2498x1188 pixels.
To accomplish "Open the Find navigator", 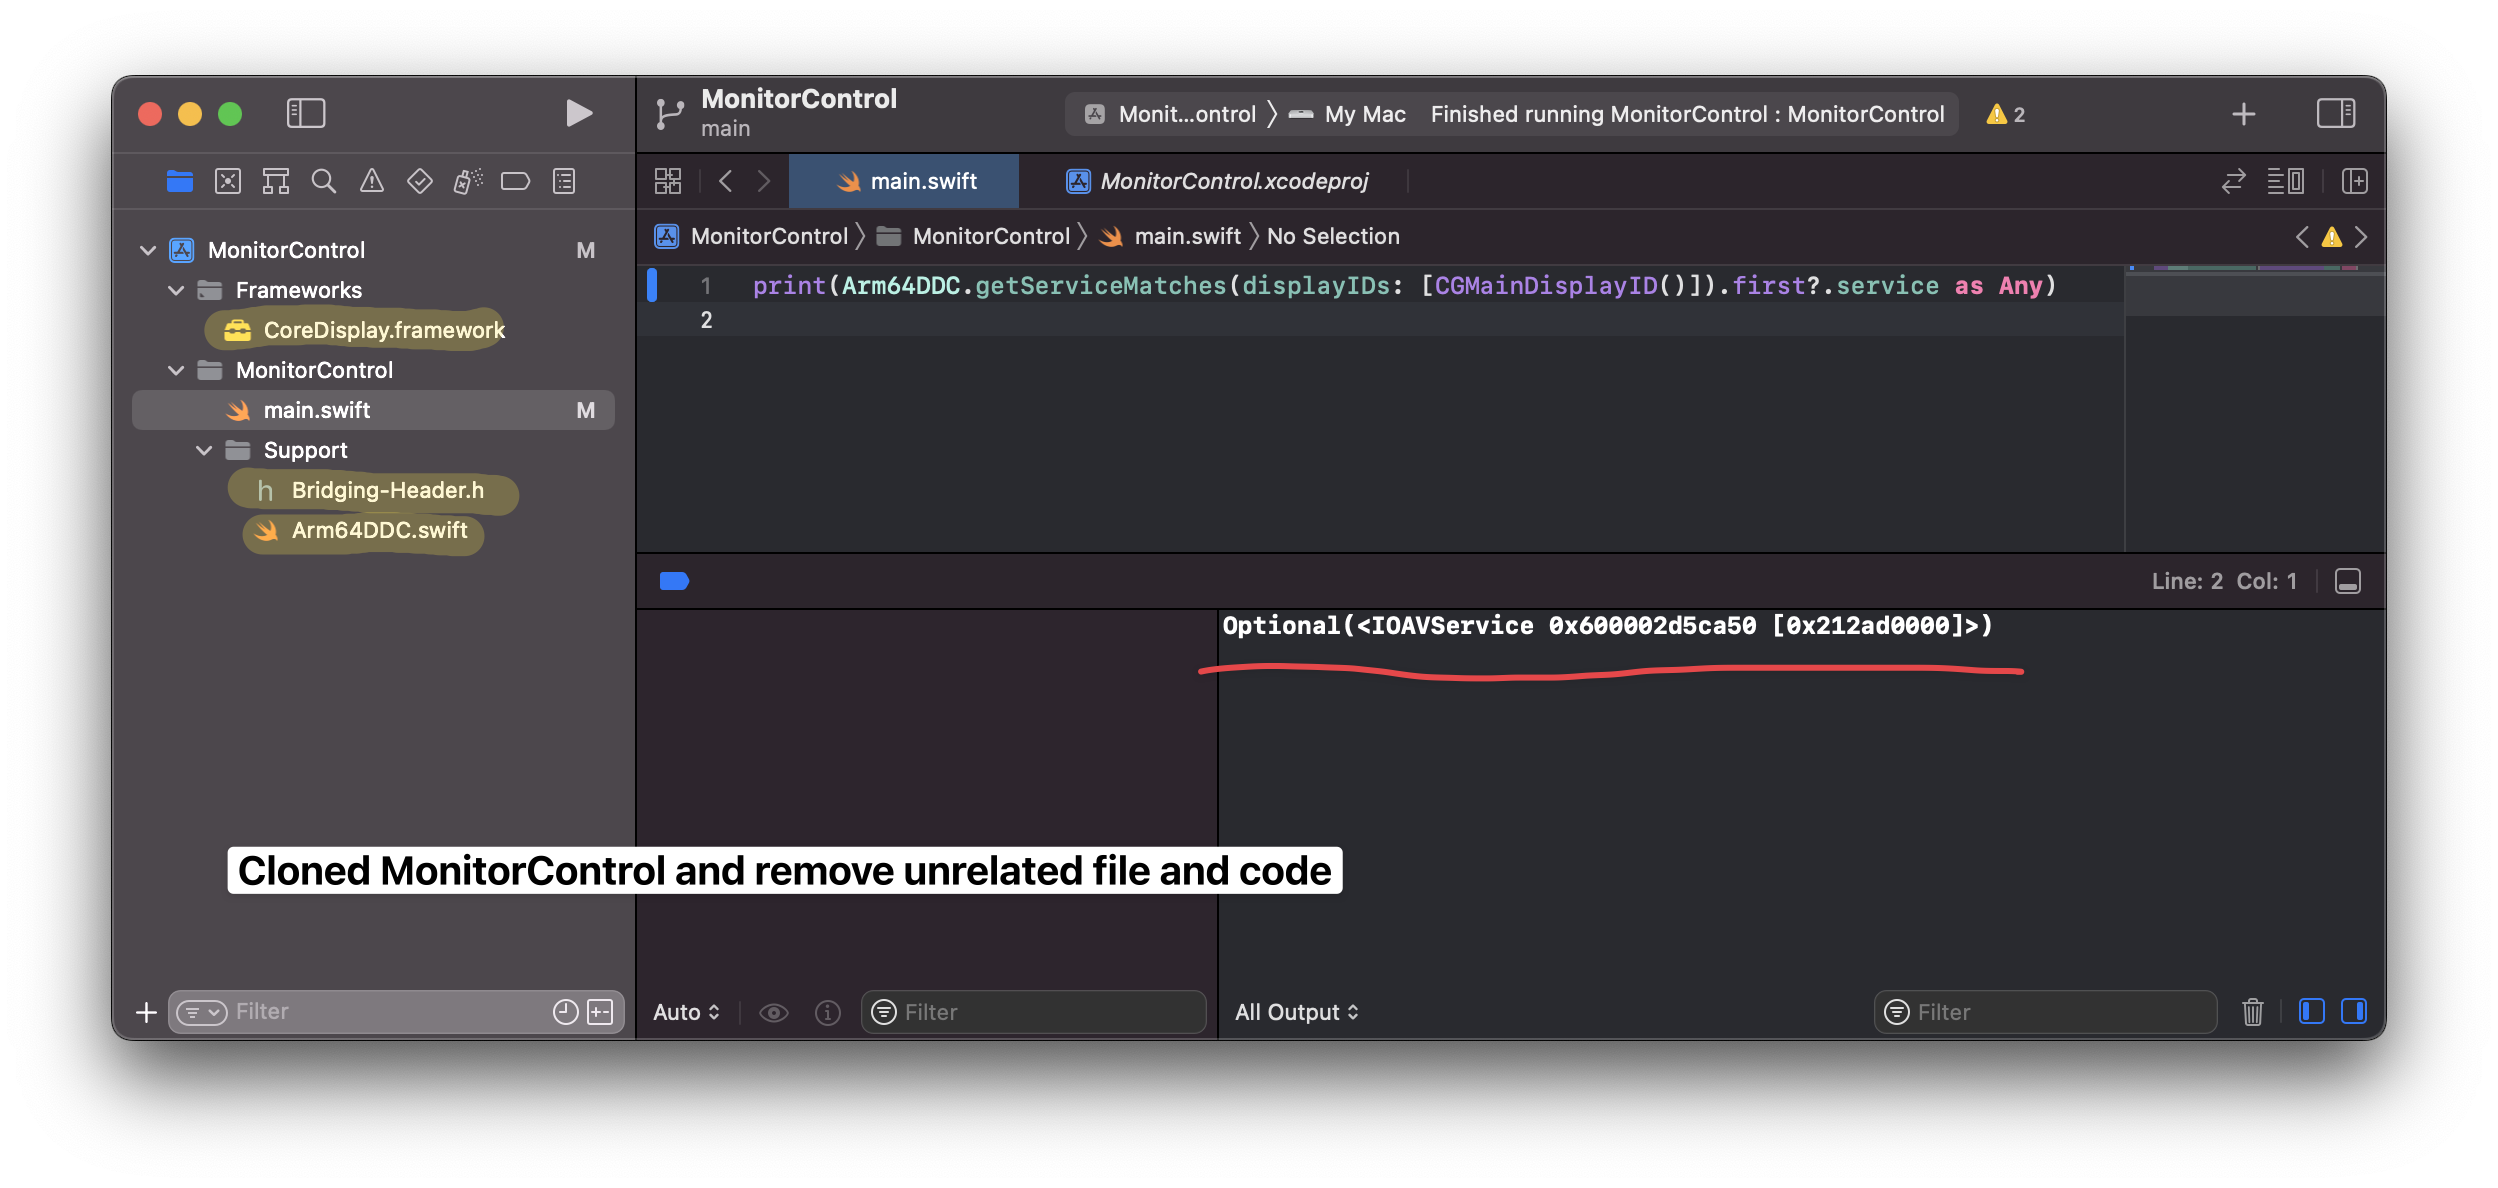I will tap(324, 181).
